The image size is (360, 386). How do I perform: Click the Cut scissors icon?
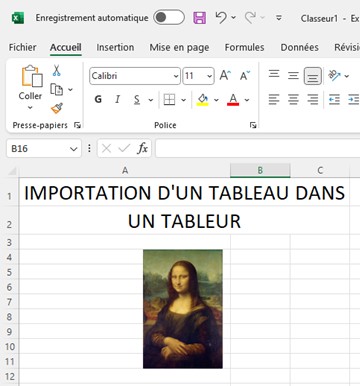coord(56,70)
